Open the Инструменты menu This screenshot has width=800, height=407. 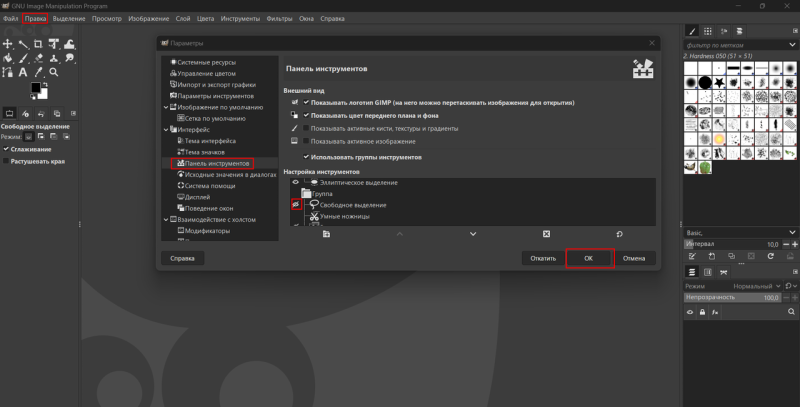[240, 18]
